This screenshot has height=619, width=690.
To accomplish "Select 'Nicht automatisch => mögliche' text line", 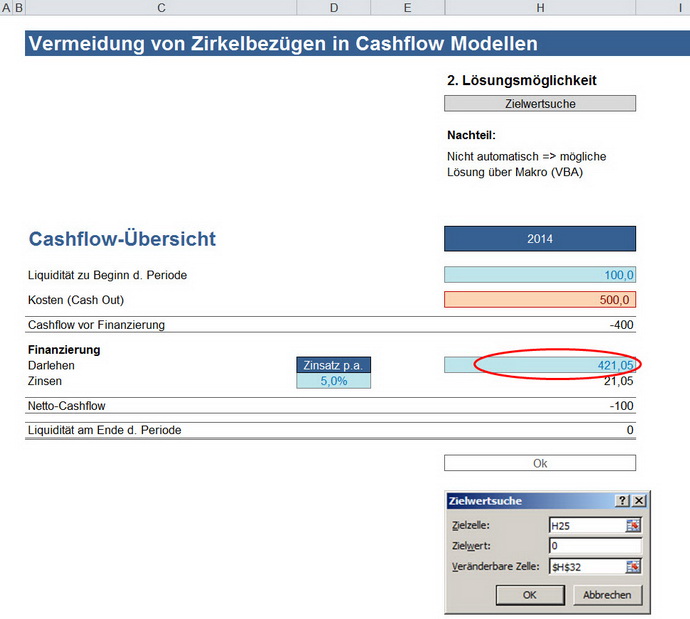I will [x=527, y=156].
